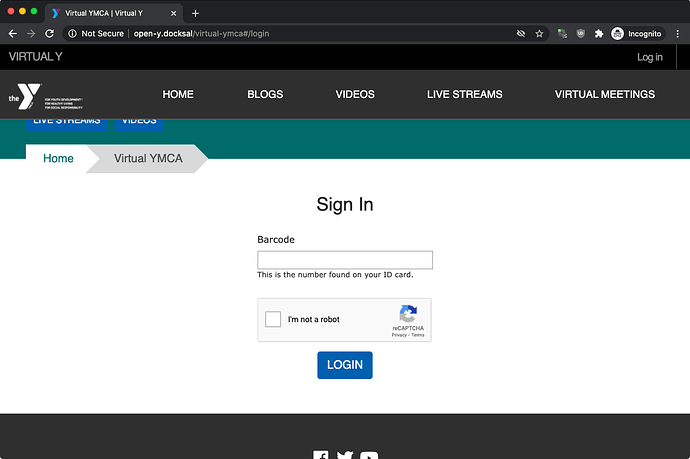
Task: Click the Log in link at top
Action: point(650,57)
